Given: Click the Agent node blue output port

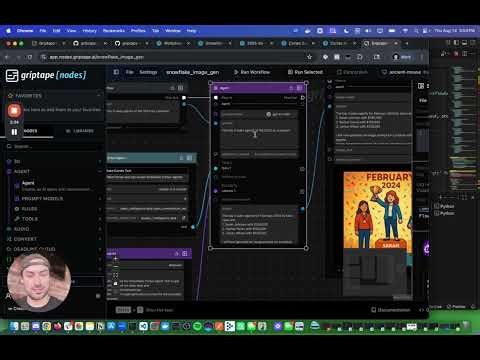Looking at the screenshot, I should [303, 209].
